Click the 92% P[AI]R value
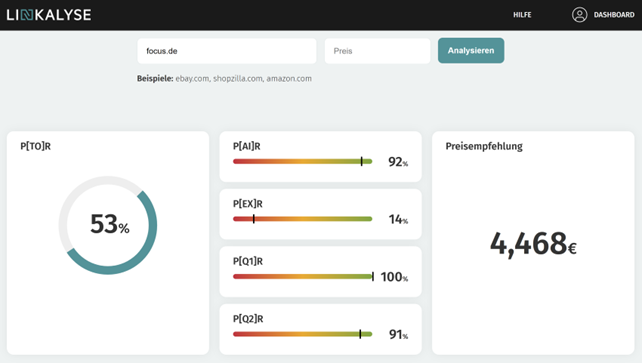 [398, 162]
